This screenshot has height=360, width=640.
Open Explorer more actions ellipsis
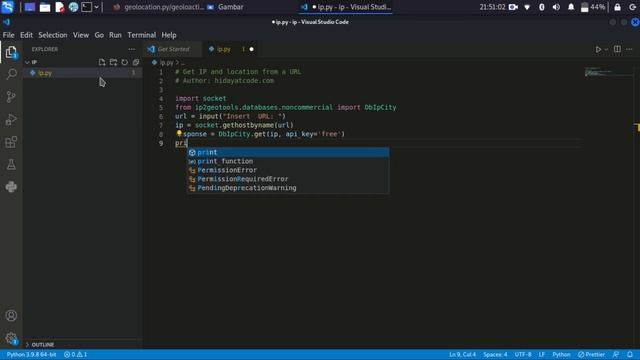click(x=131, y=49)
